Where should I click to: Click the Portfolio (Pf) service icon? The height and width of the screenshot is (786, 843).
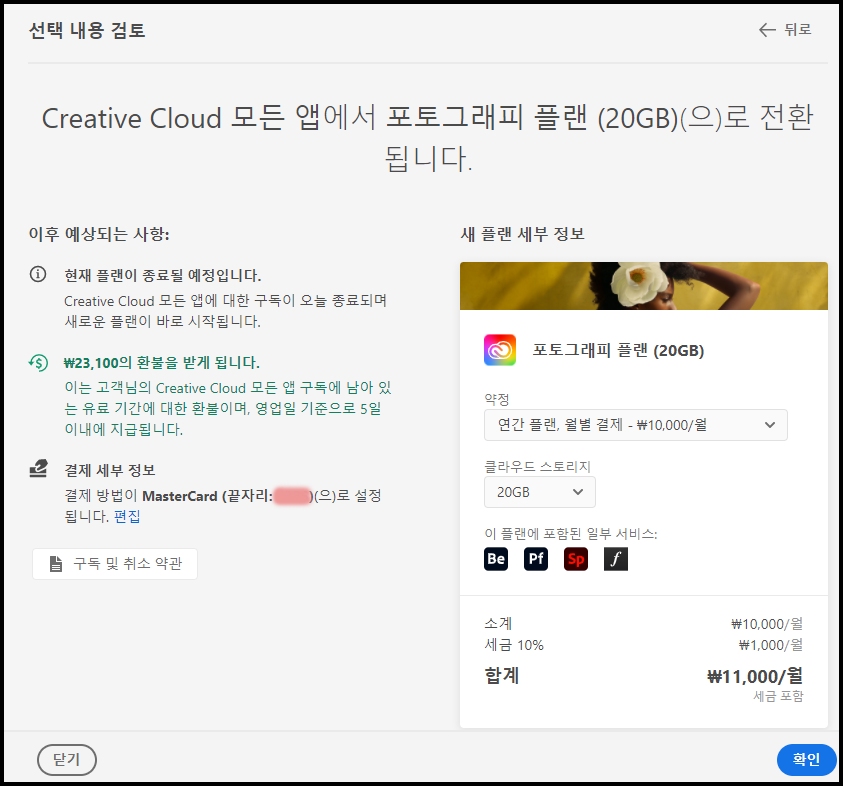pyautogui.click(x=535, y=559)
